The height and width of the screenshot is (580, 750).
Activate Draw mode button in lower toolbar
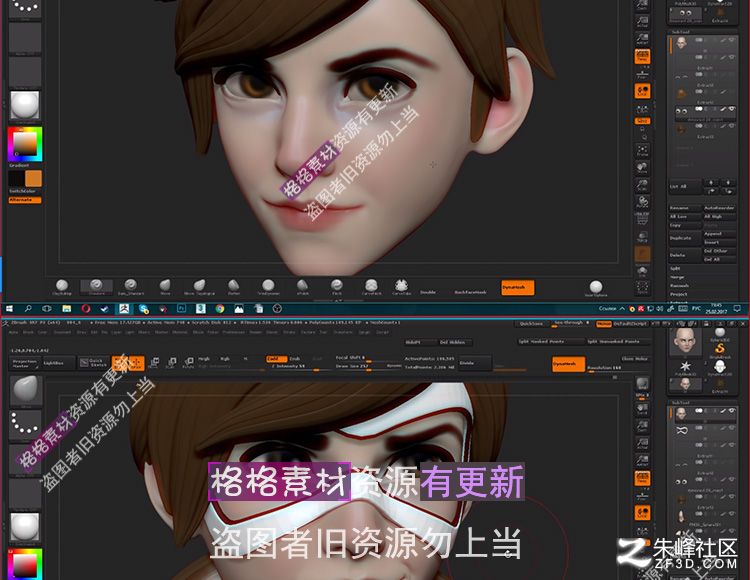point(136,363)
